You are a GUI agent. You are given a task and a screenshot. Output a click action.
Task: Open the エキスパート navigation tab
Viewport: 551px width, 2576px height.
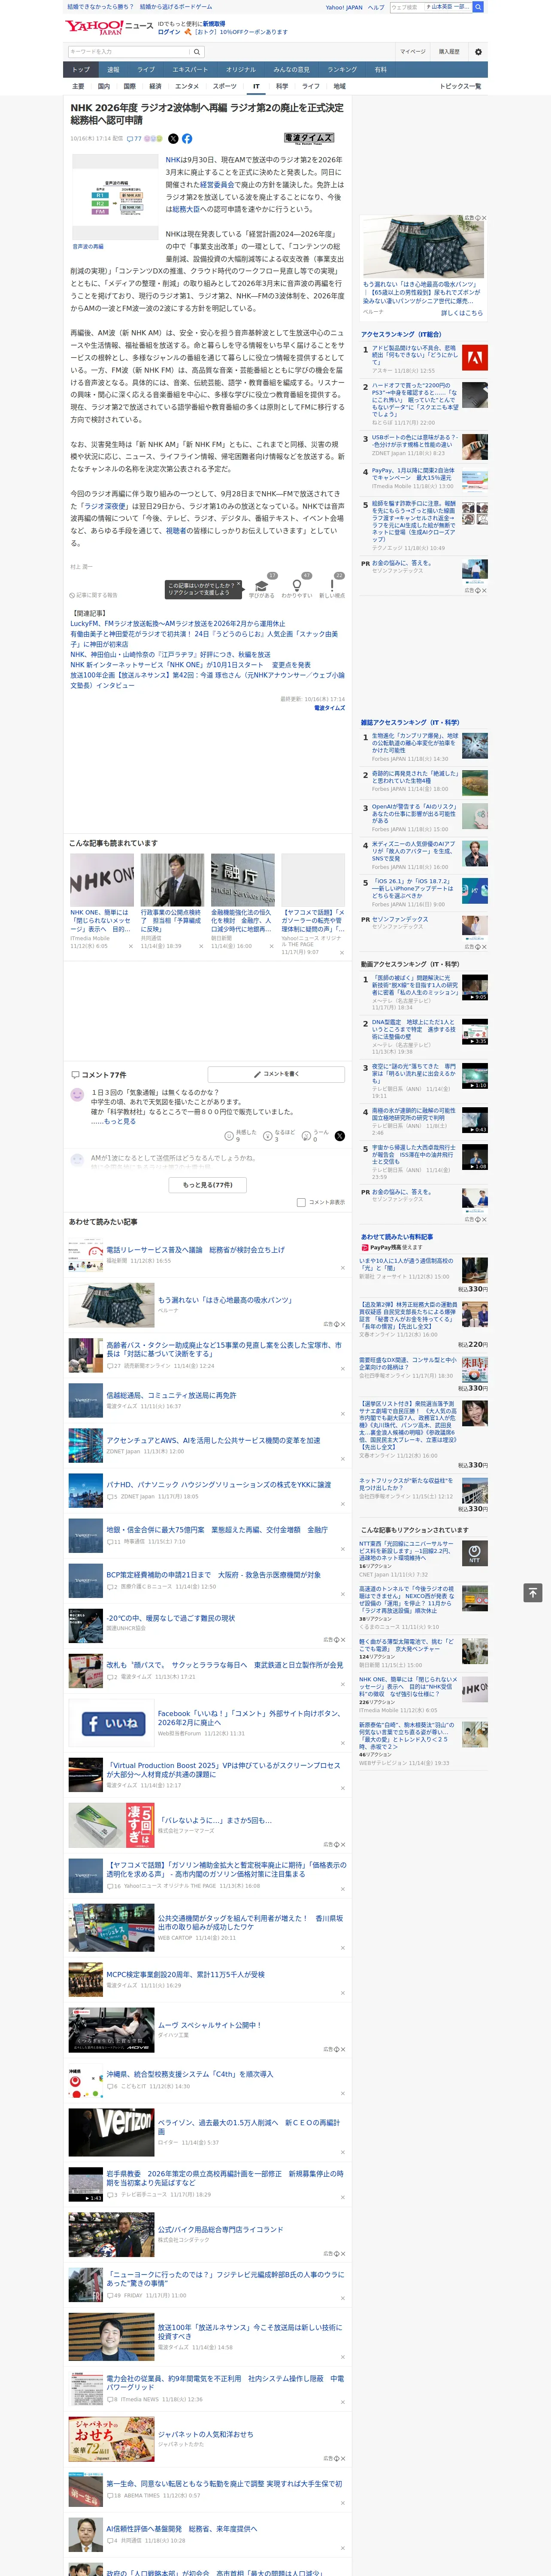coord(190,70)
